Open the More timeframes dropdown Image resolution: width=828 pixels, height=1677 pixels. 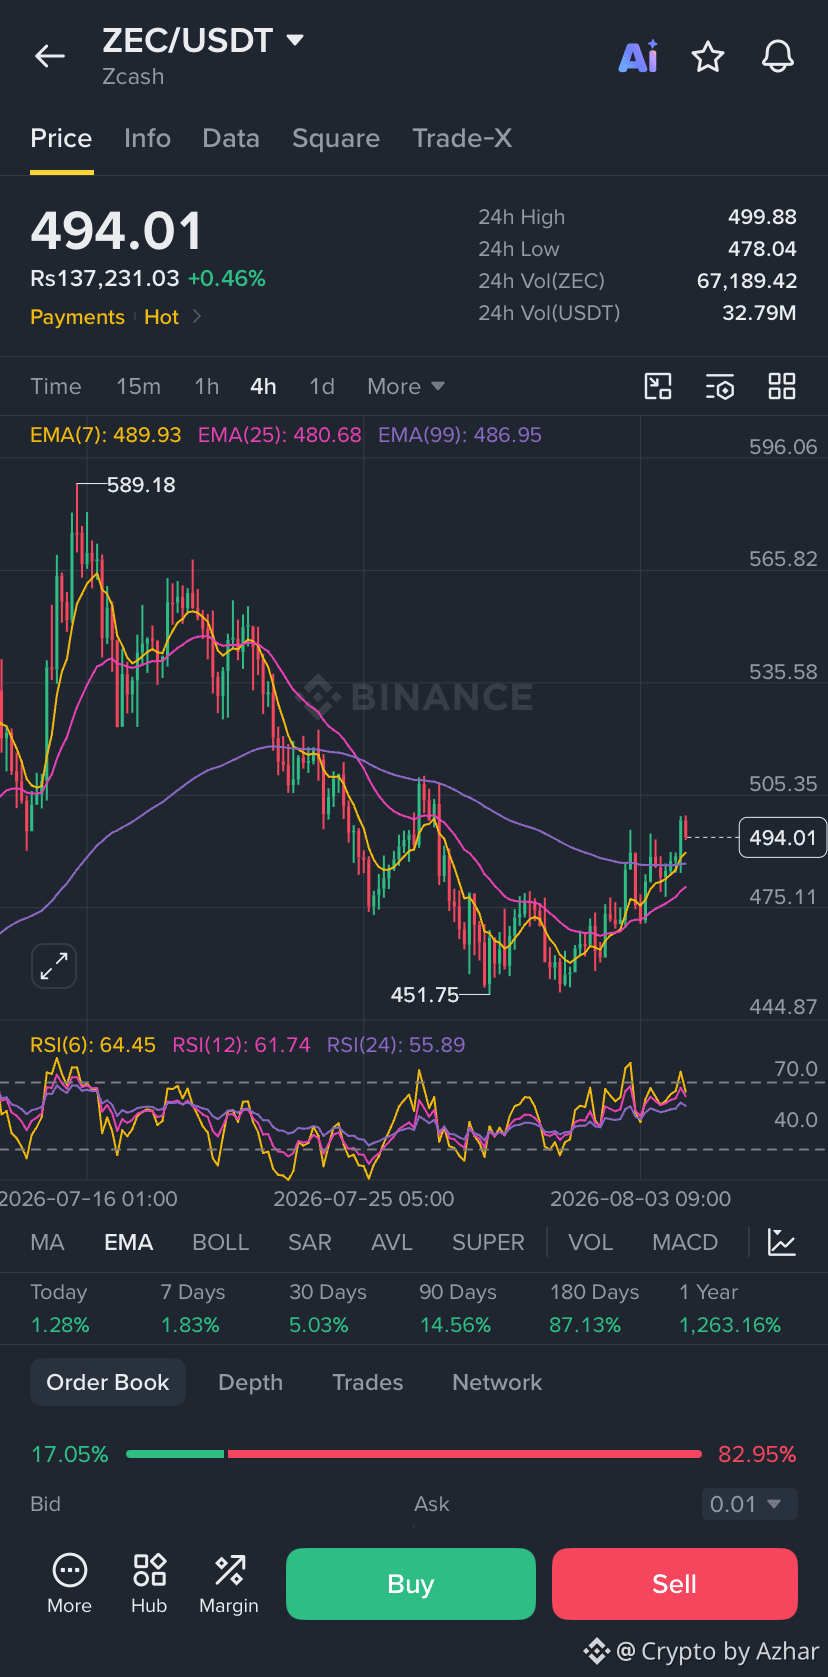pos(405,386)
